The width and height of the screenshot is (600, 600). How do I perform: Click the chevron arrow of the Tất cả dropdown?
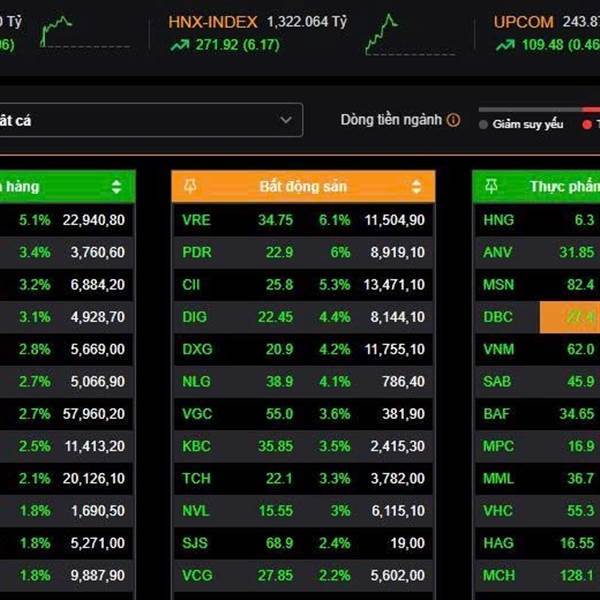[285, 120]
